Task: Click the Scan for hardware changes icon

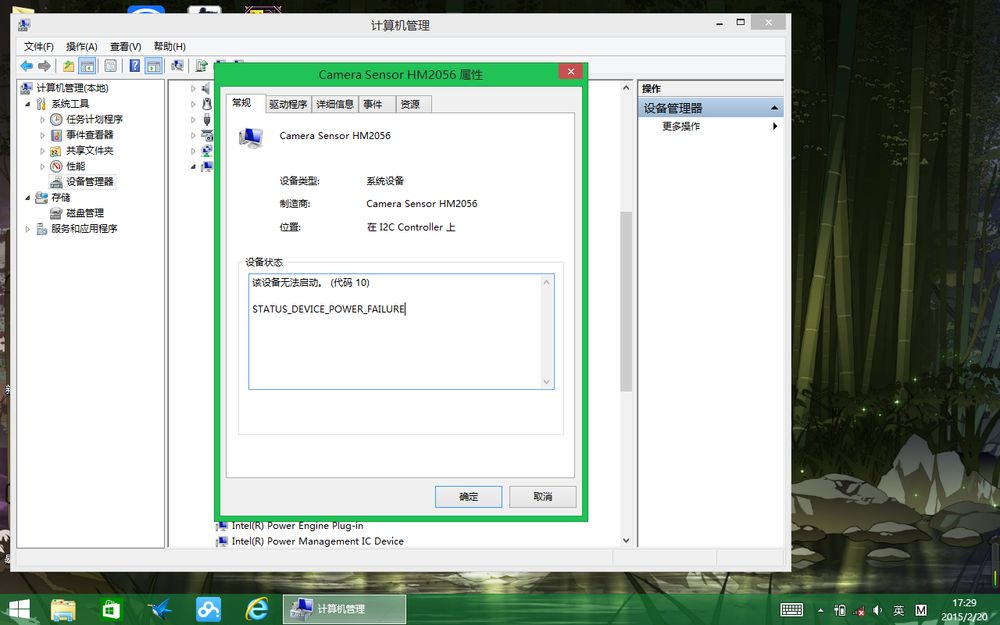Action: coord(177,66)
